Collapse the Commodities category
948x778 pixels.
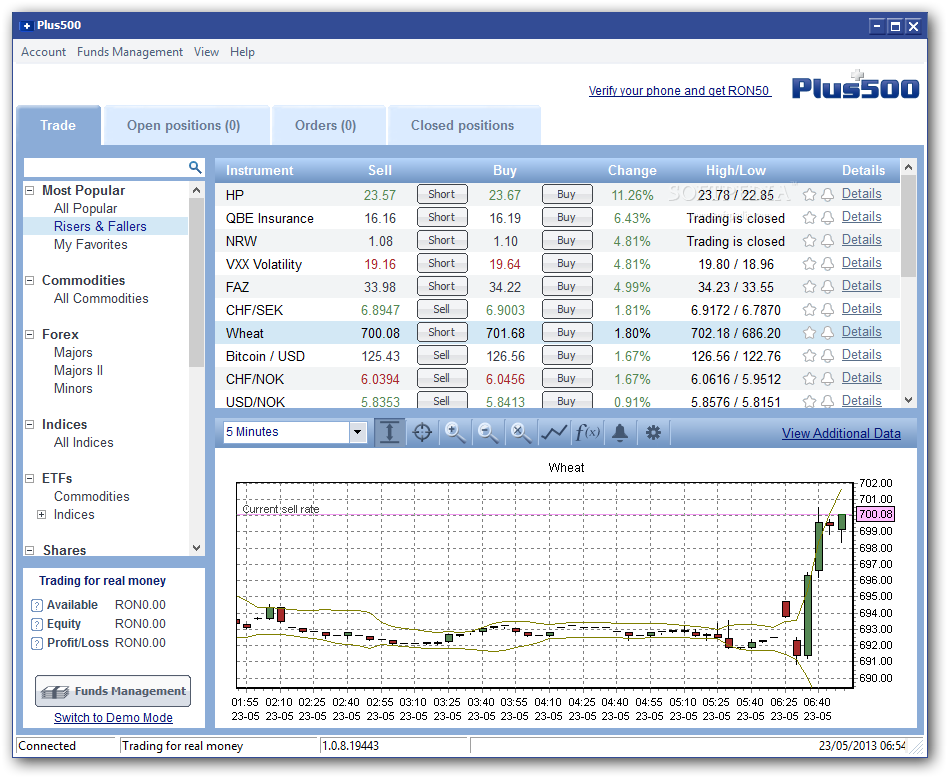pos(29,280)
